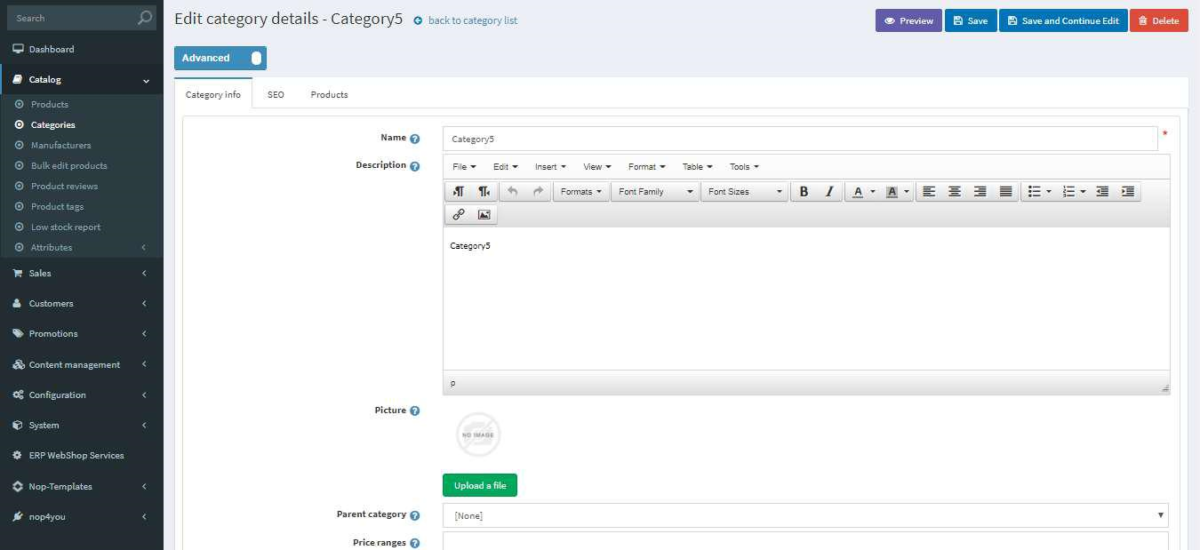Open help tooltip for Name field

point(415,139)
